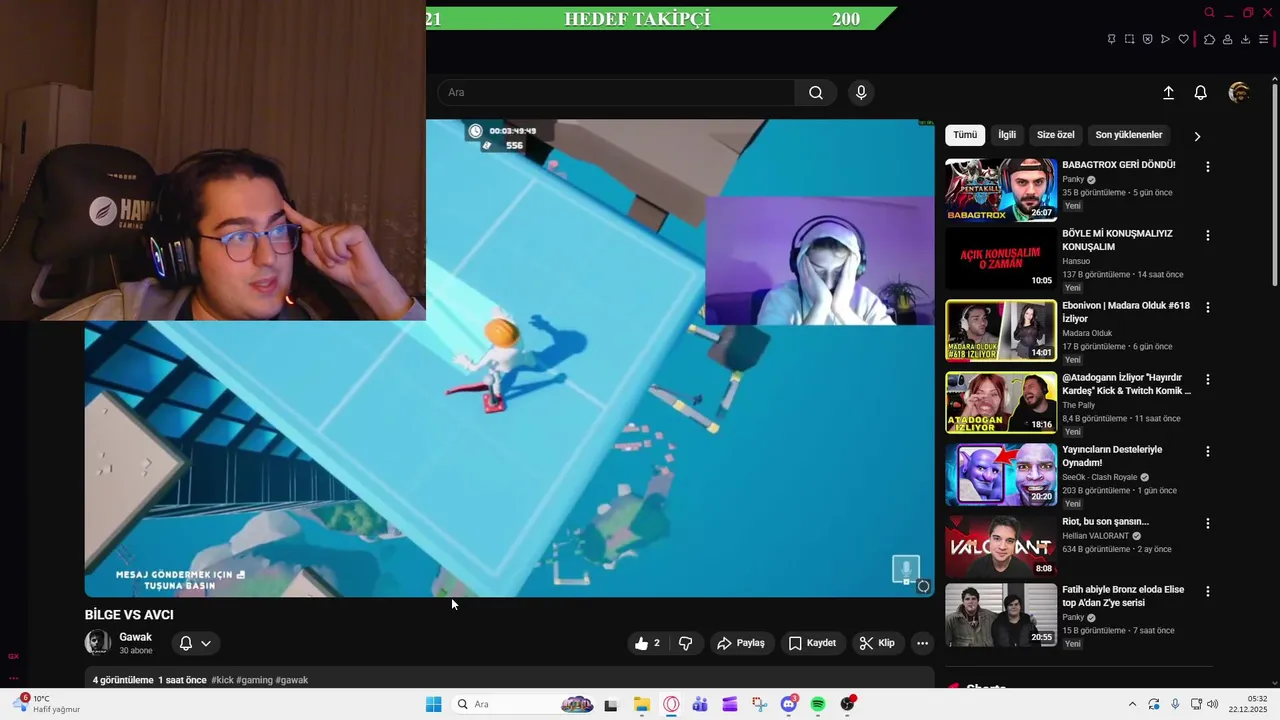Open Yayıncıların Desteleriyle Oynadım! title
The image size is (1280, 720).
[x=1112, y=456]
